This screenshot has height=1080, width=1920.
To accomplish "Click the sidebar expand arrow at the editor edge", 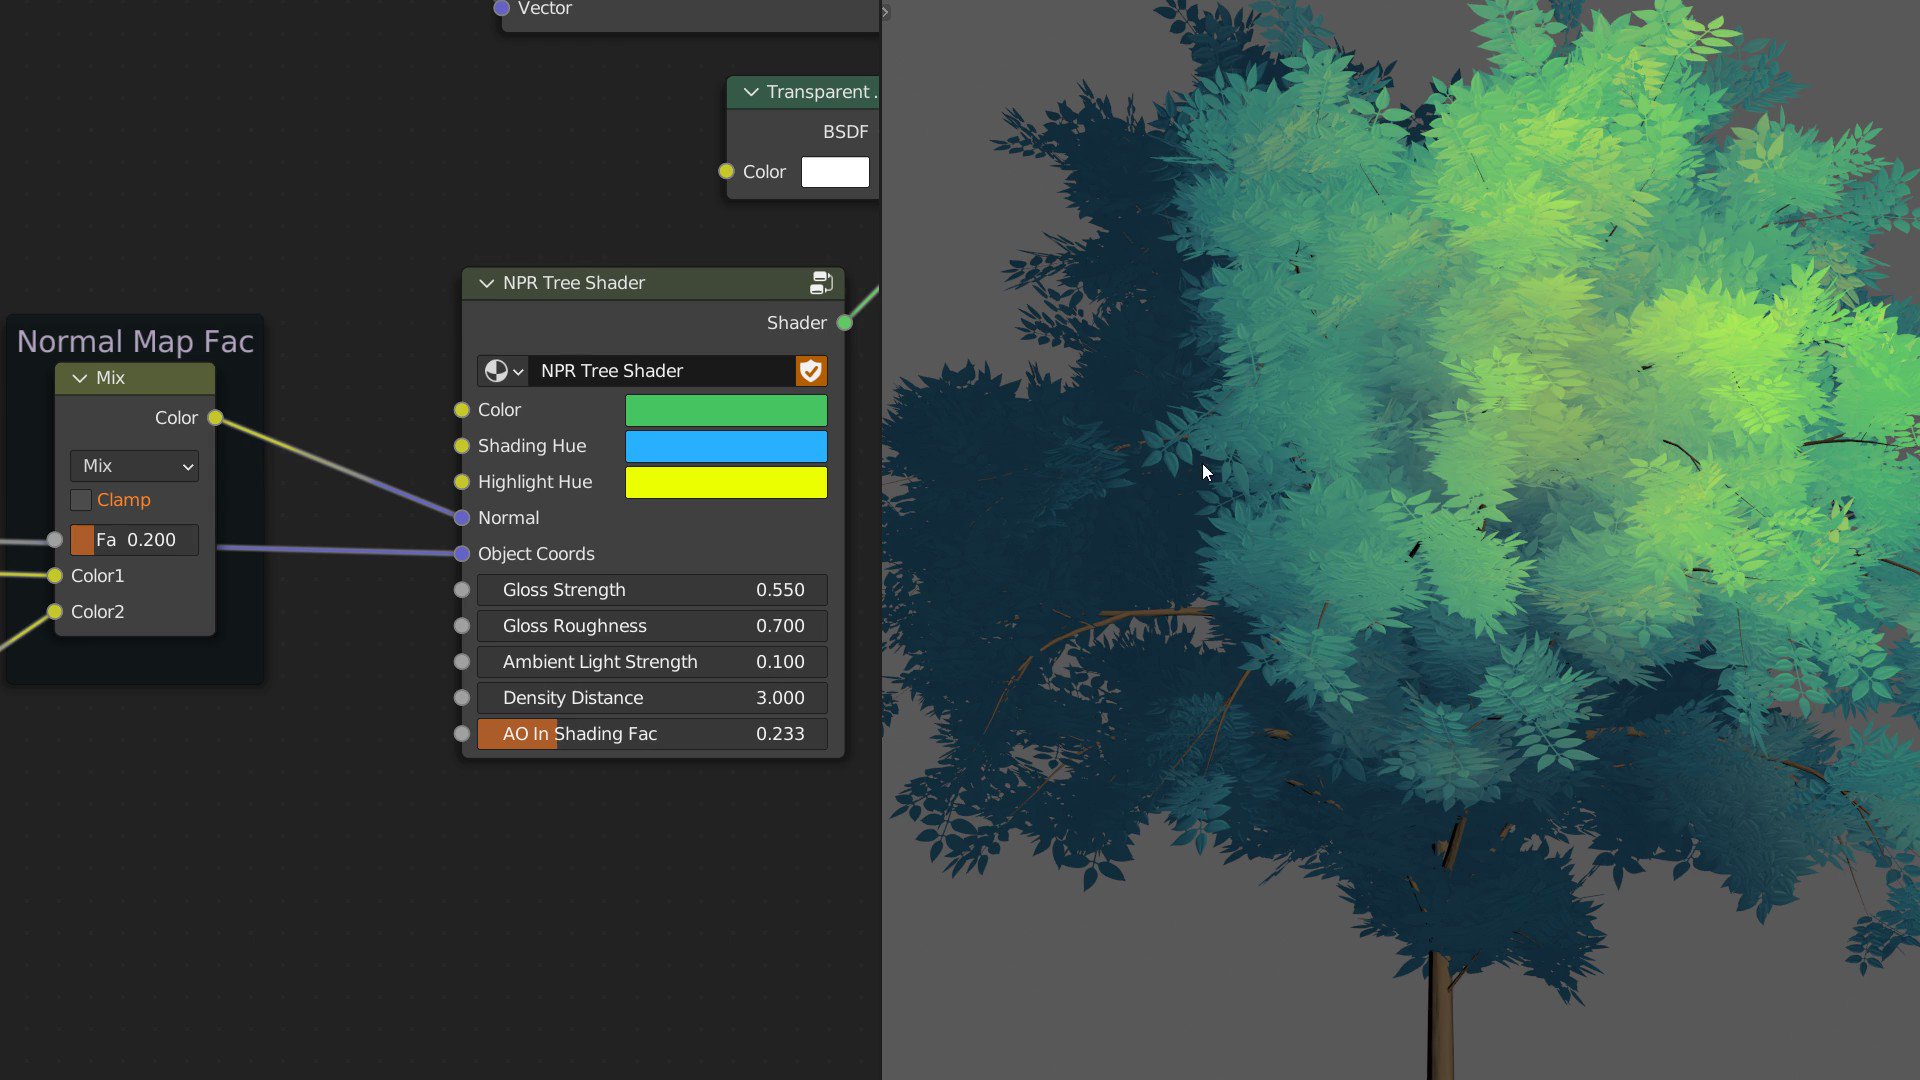I will 885,12.
